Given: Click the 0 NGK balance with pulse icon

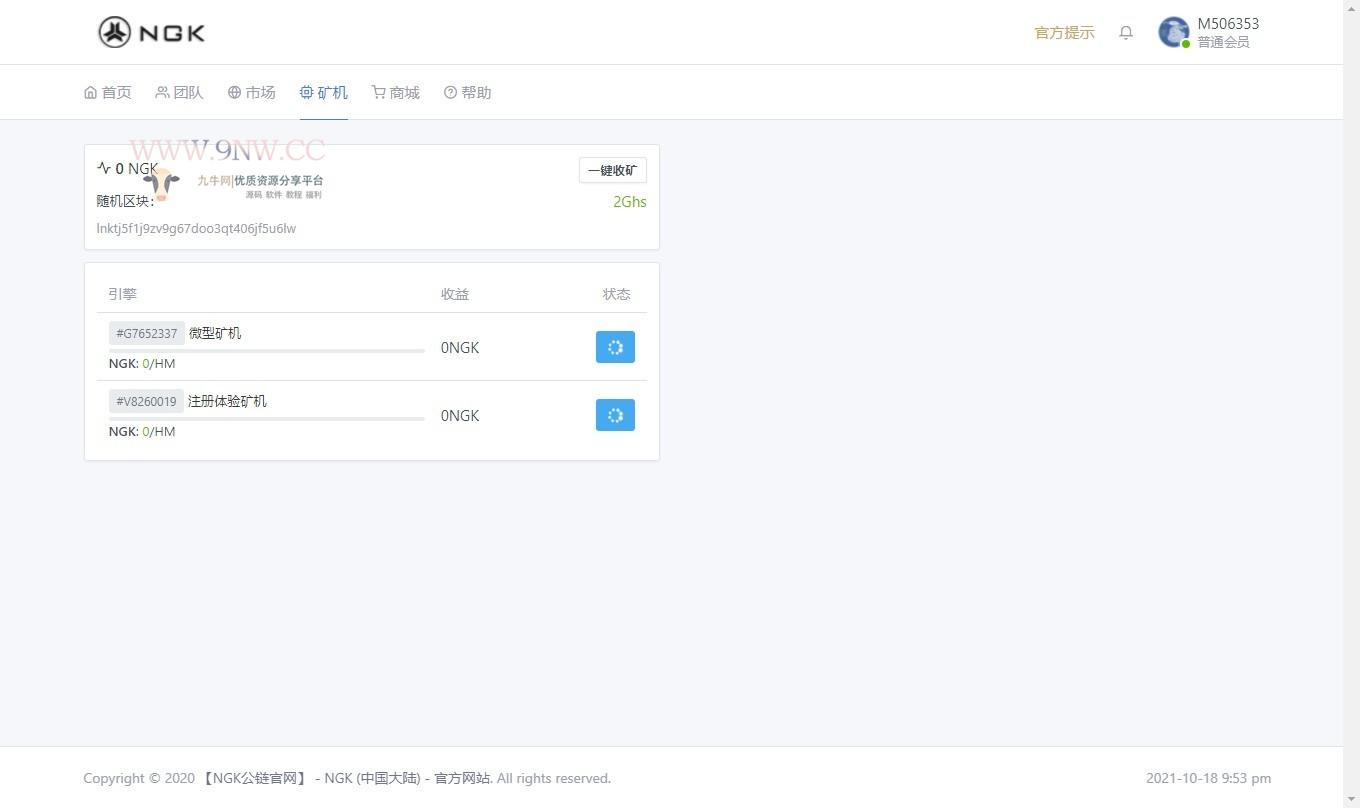Looking at the screenshot, I should coord(128,168).
